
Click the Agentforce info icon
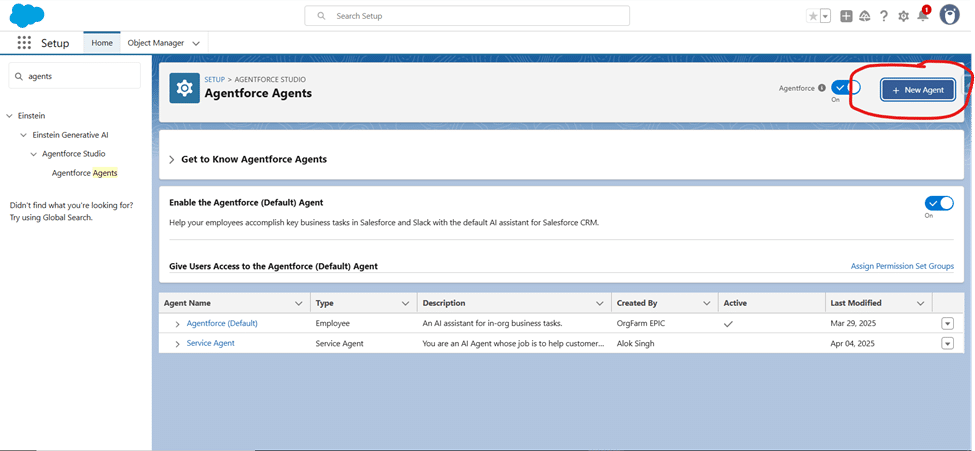pyautogui.click(x=822, y=88)
